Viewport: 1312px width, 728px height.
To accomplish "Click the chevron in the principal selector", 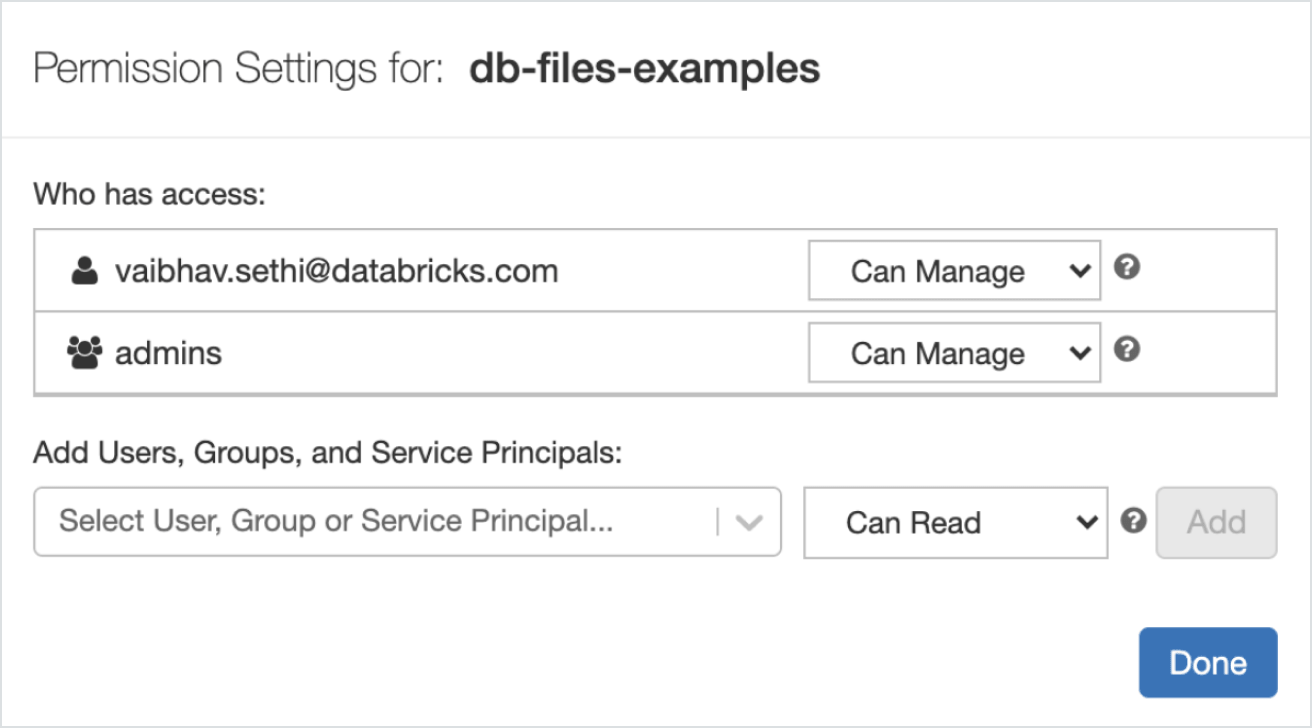I will [749, 522].
